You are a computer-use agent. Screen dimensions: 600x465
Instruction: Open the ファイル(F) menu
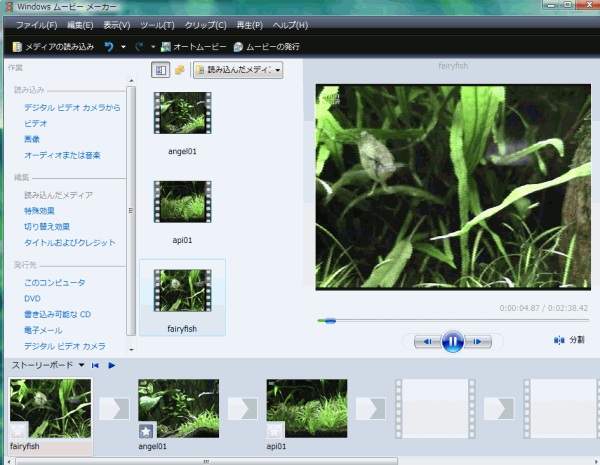pyautogui.click(x=36, y=24)
